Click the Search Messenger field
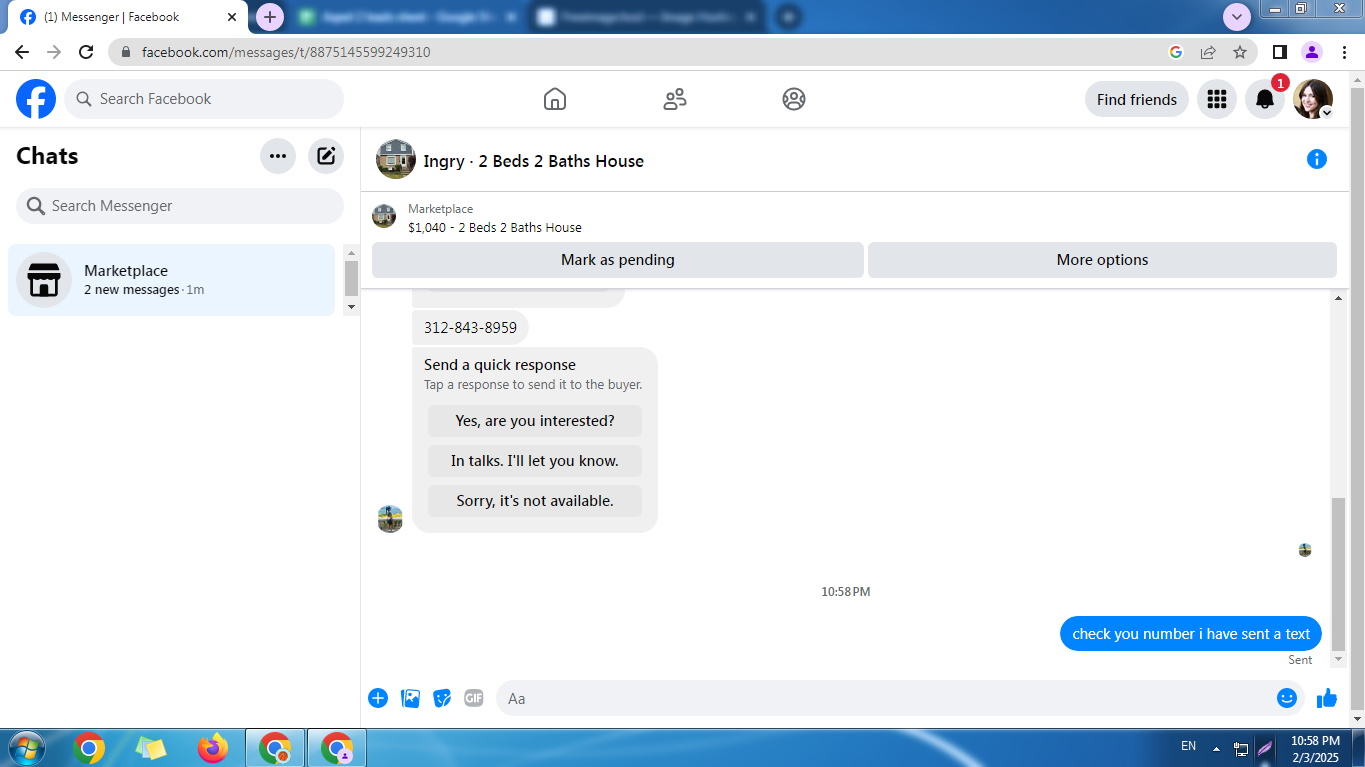This screenshot has height=767, width=1365. click(180, 206)
